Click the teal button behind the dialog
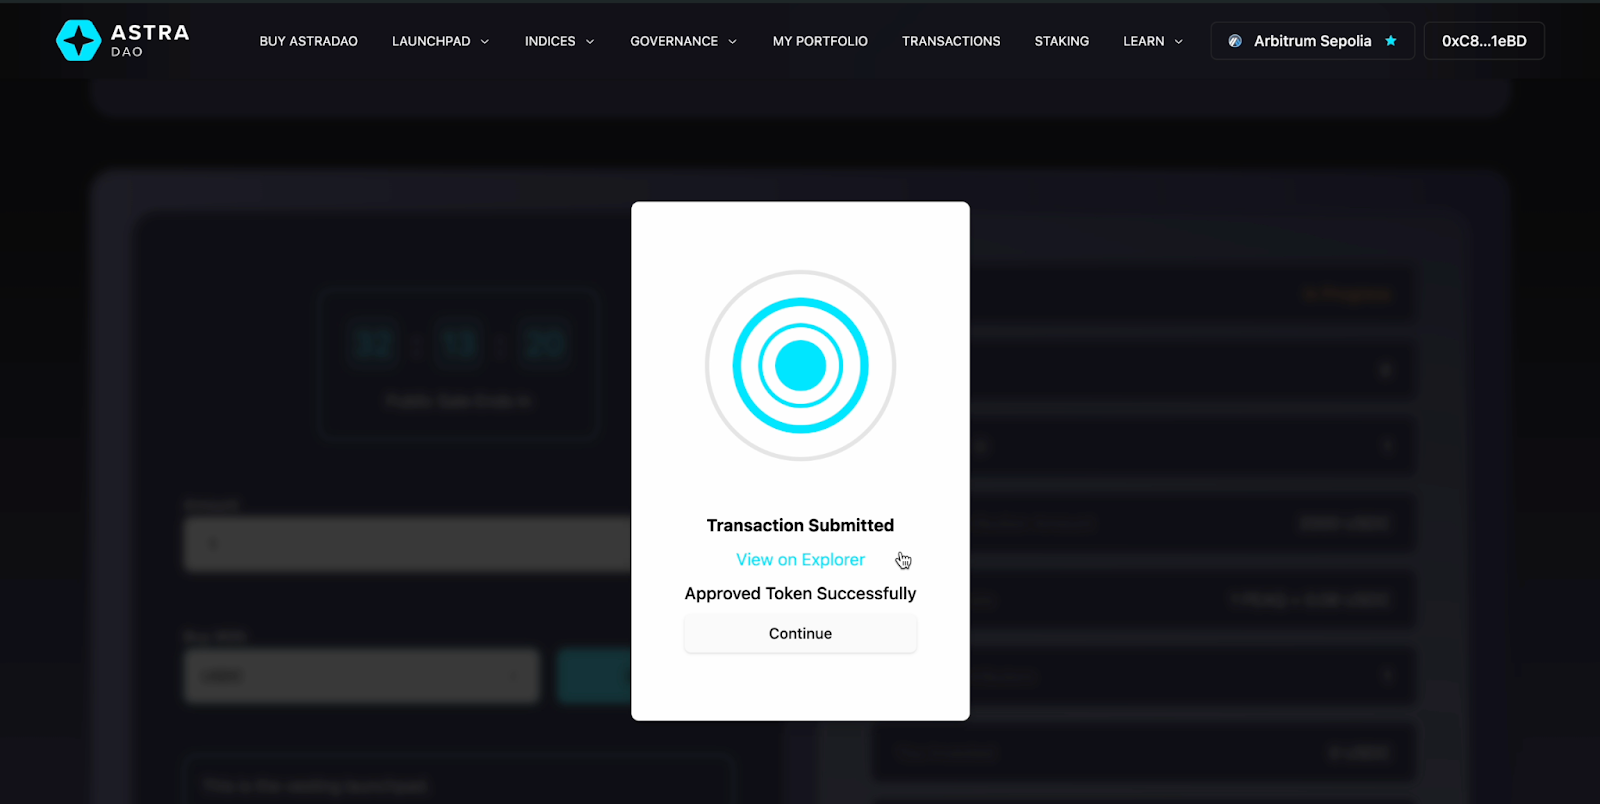1600x804 pixels. click(x=593, y=676)
